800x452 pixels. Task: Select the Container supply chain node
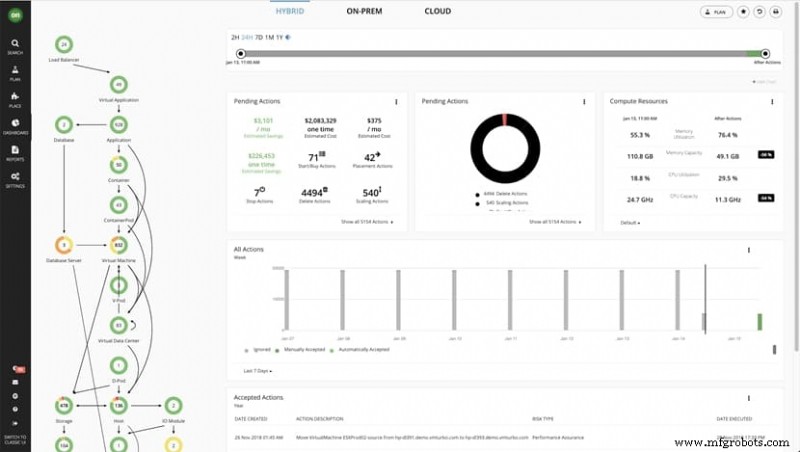point(118,165)
